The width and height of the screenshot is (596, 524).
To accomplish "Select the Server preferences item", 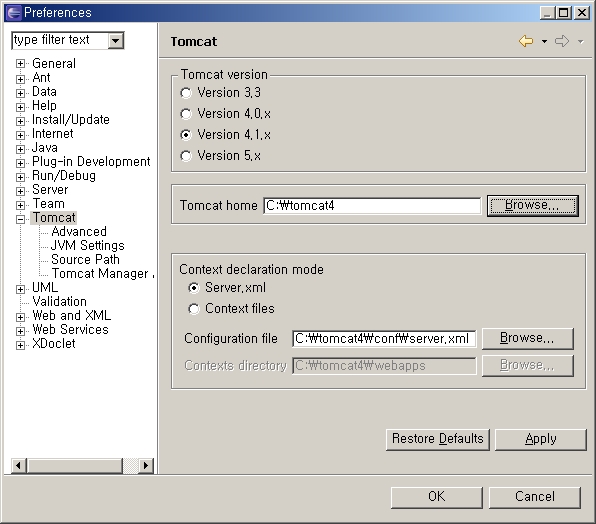I will click(50, 190).
